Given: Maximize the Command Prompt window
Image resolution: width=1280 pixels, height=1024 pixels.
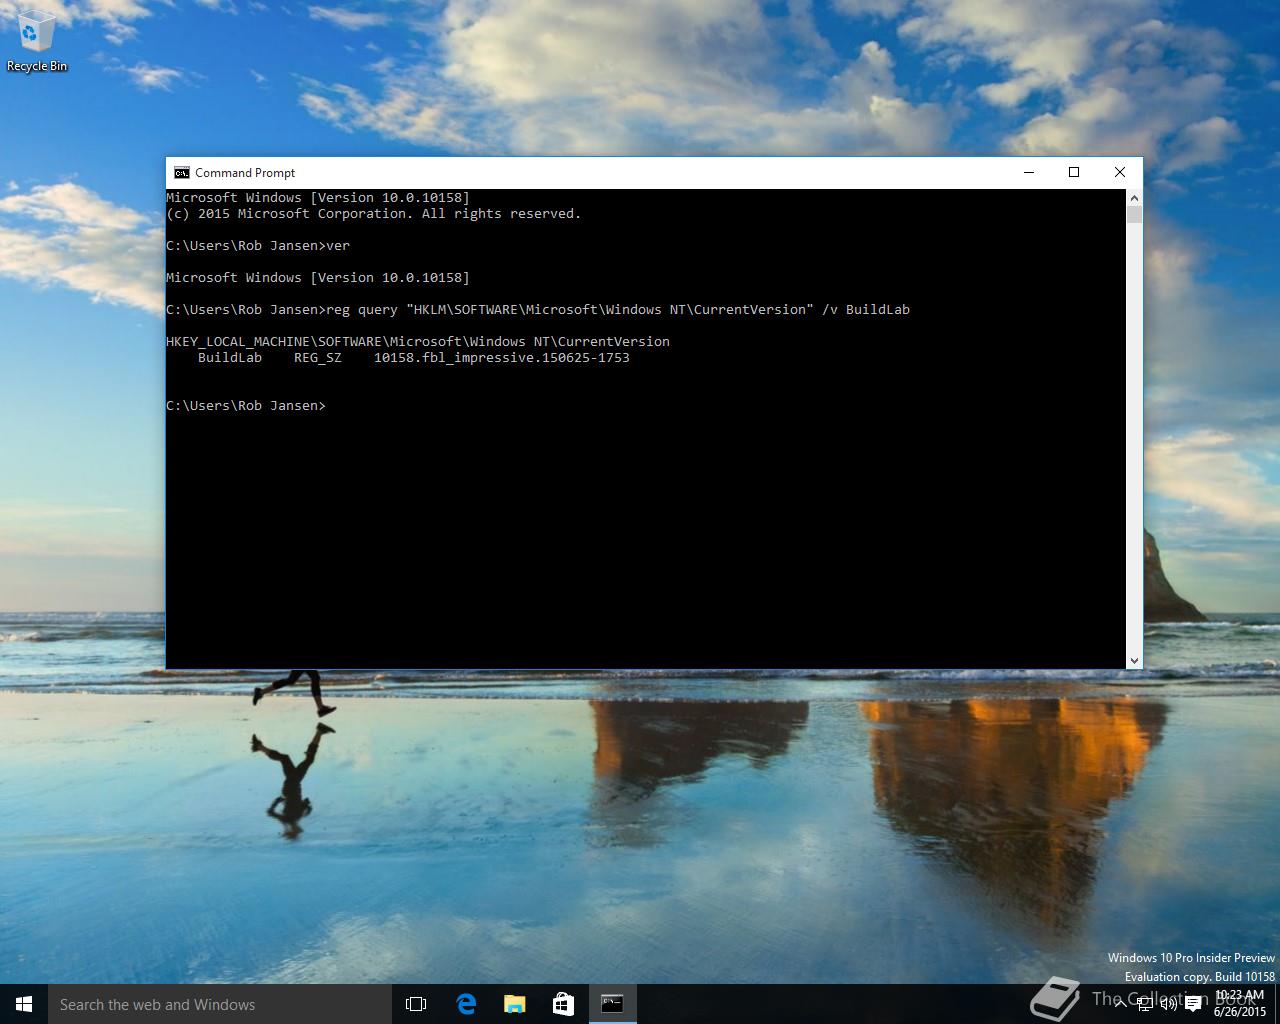Looking at the screenshot, I should pos(1074,172).
